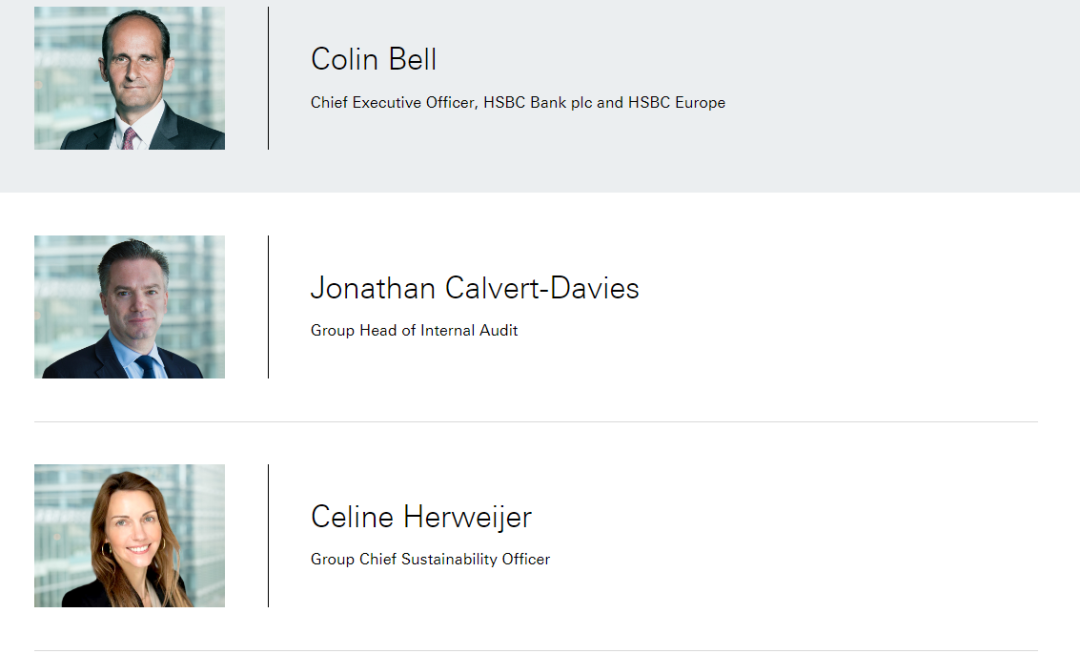This screenshot has height=654, width=1080.
Task: Click the separator line below Celine Herweijer row
Action: click(x=536, y=650)
